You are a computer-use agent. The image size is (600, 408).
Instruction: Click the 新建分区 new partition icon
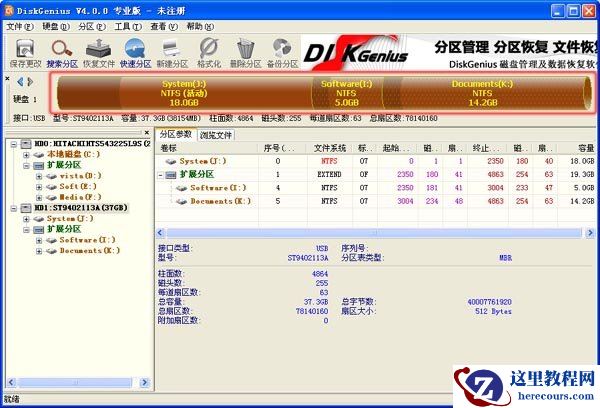click(172, 53)
